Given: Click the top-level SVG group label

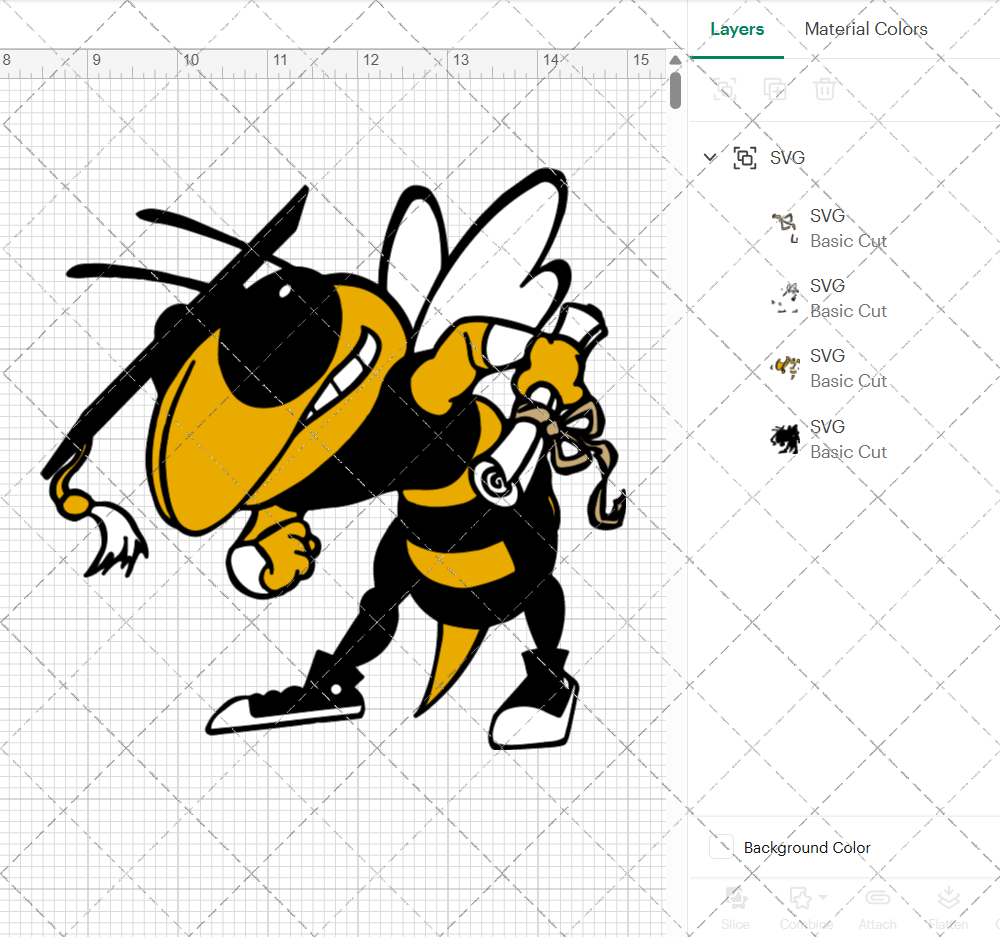Looking at the screenshot, I should 788,158.
